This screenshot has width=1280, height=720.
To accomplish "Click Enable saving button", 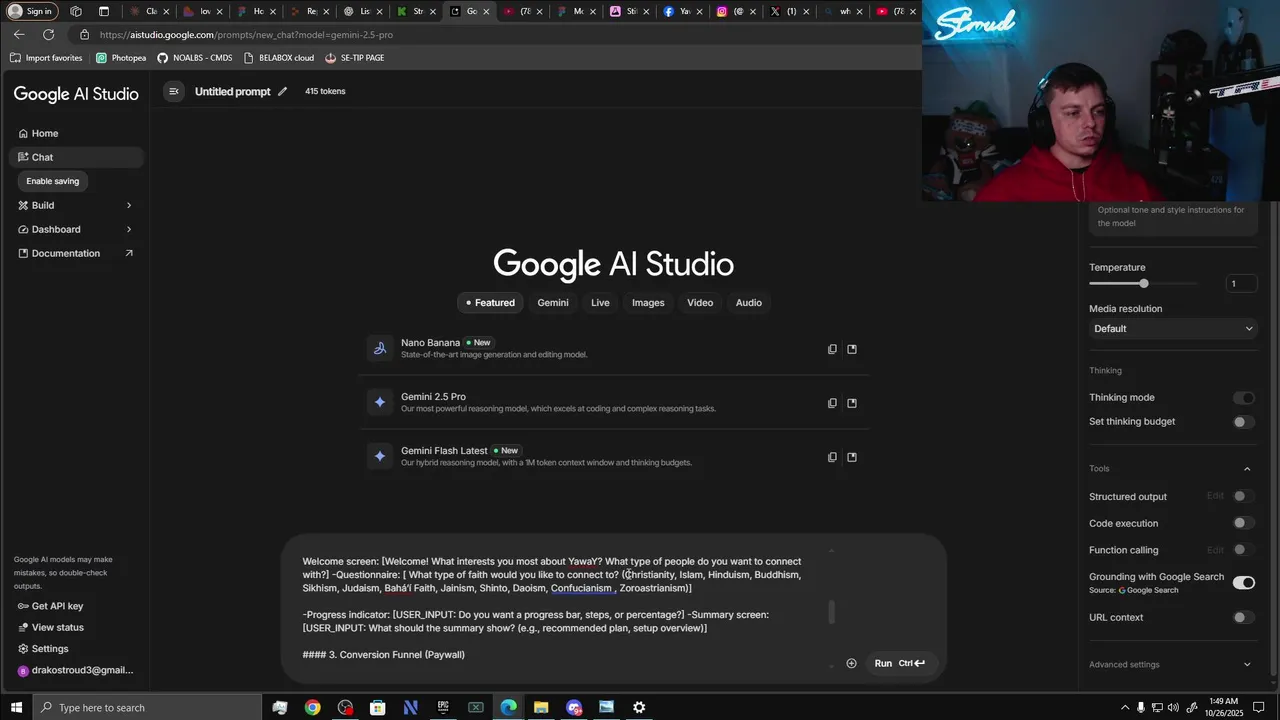I will (53, 181).
